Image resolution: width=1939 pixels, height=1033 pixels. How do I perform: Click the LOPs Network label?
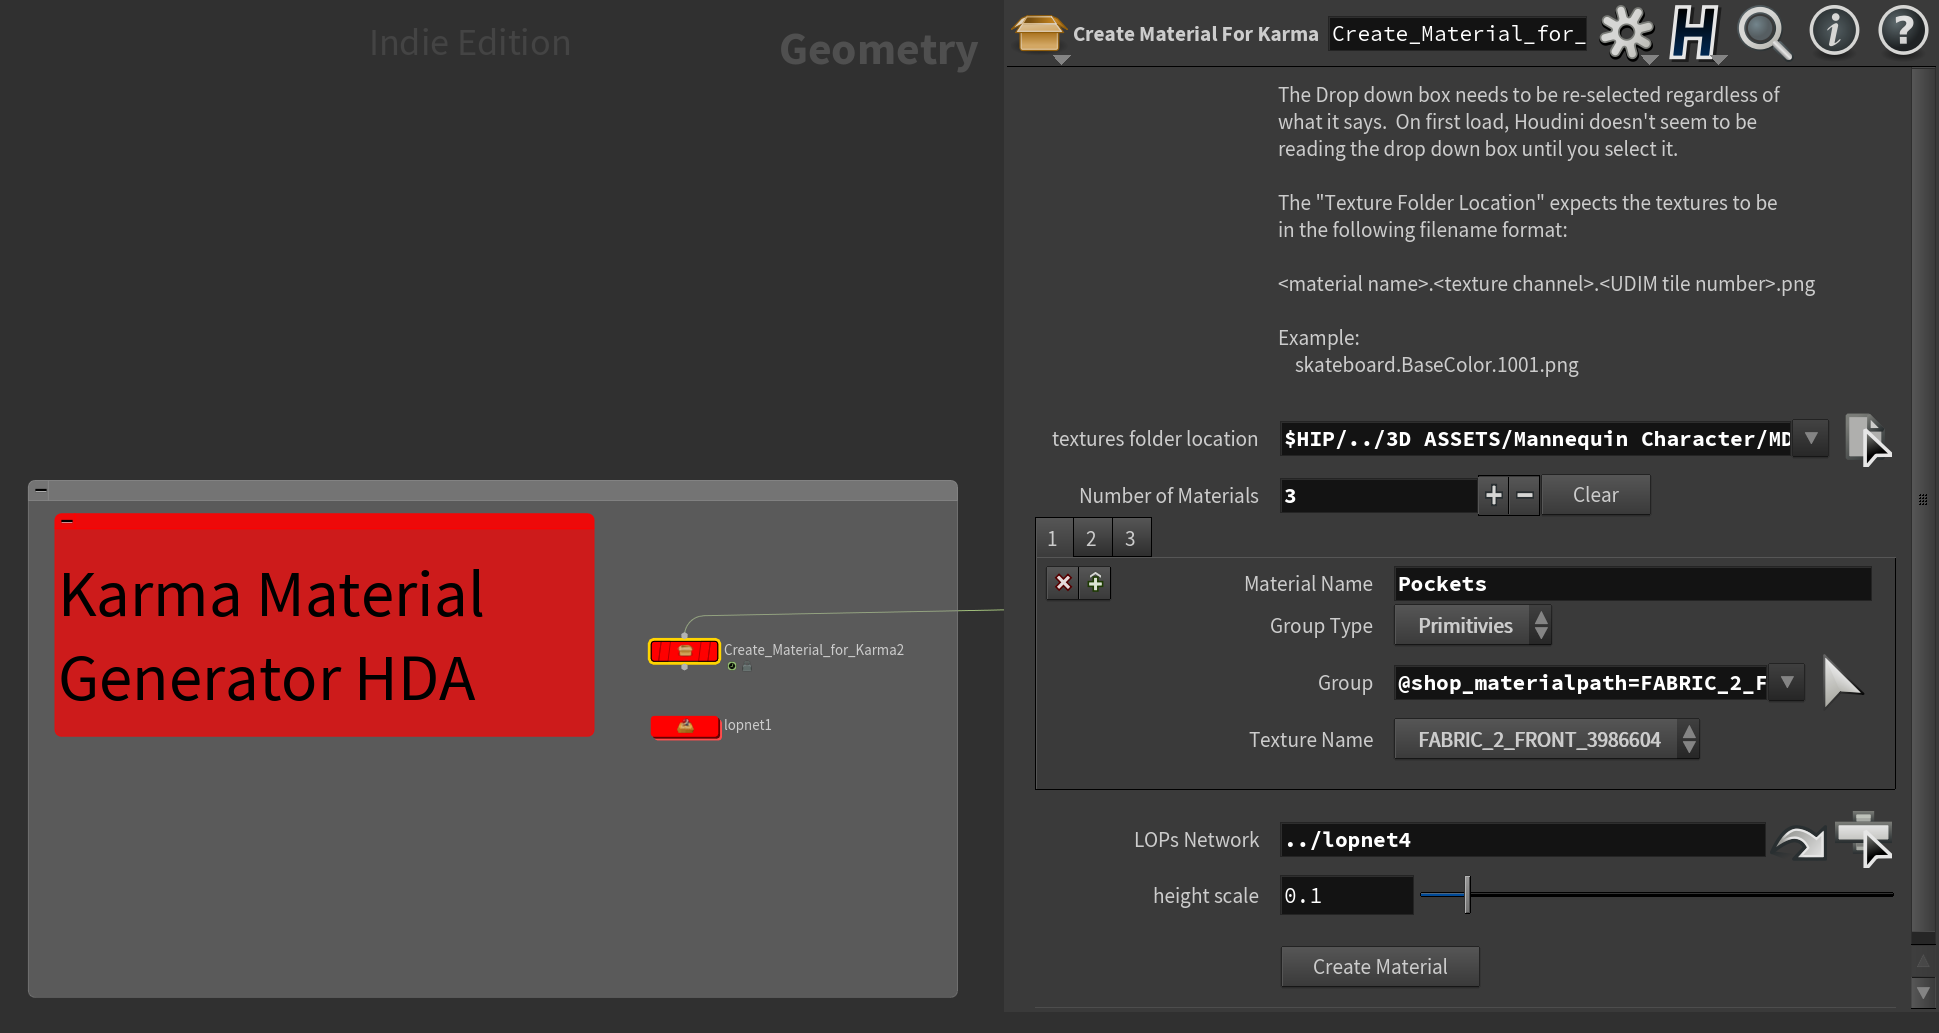point(1196,840)
